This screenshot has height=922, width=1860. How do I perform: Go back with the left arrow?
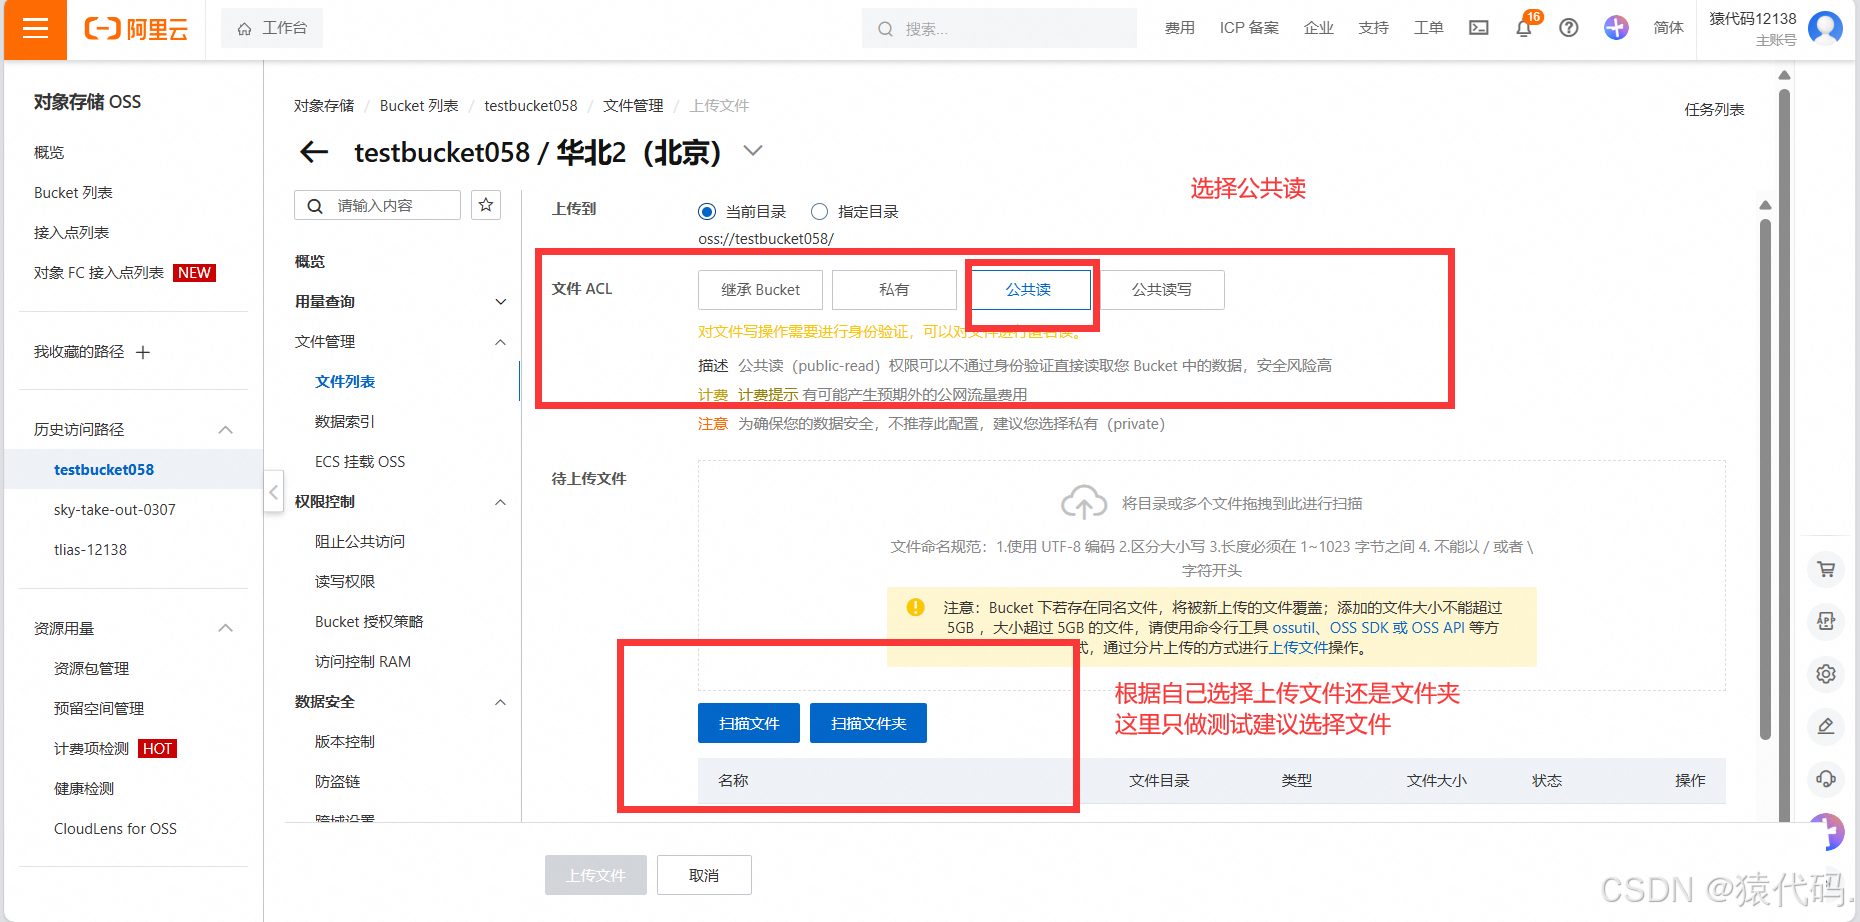coord(314,152)
